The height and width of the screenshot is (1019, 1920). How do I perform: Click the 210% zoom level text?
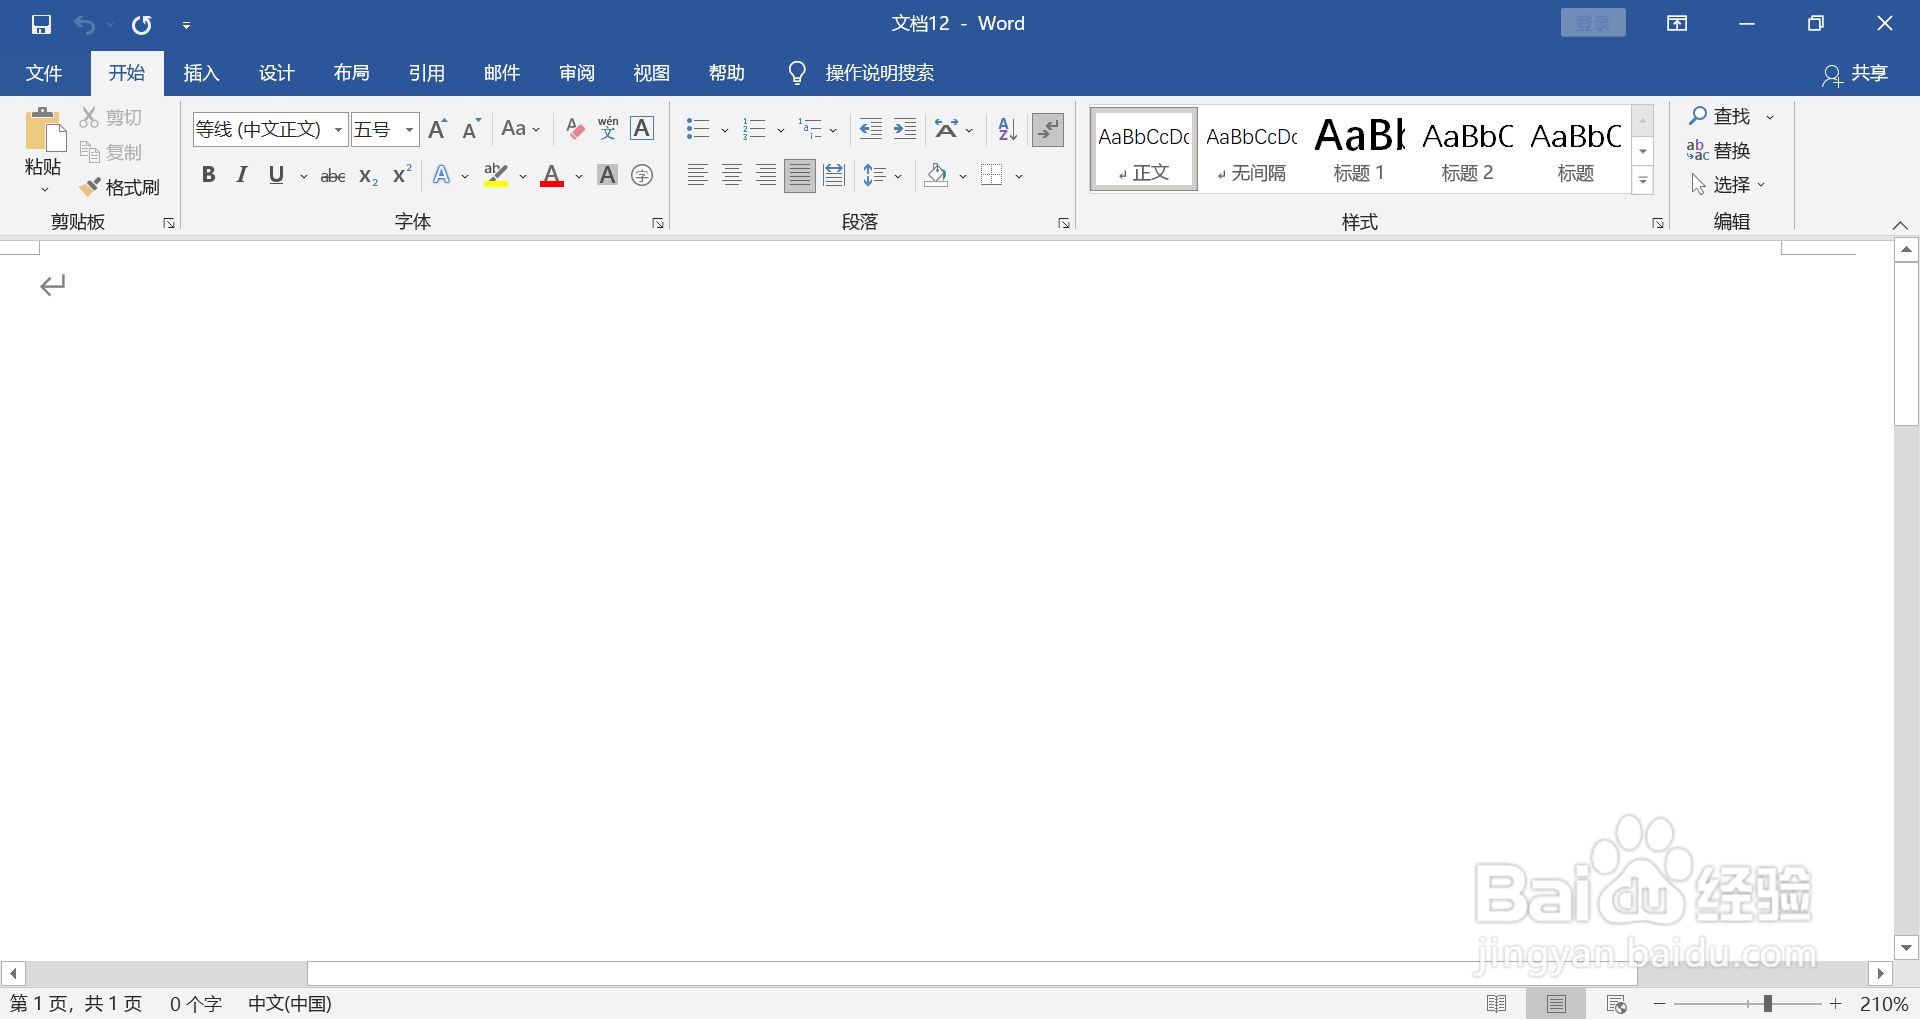tap(1884, 1004)
